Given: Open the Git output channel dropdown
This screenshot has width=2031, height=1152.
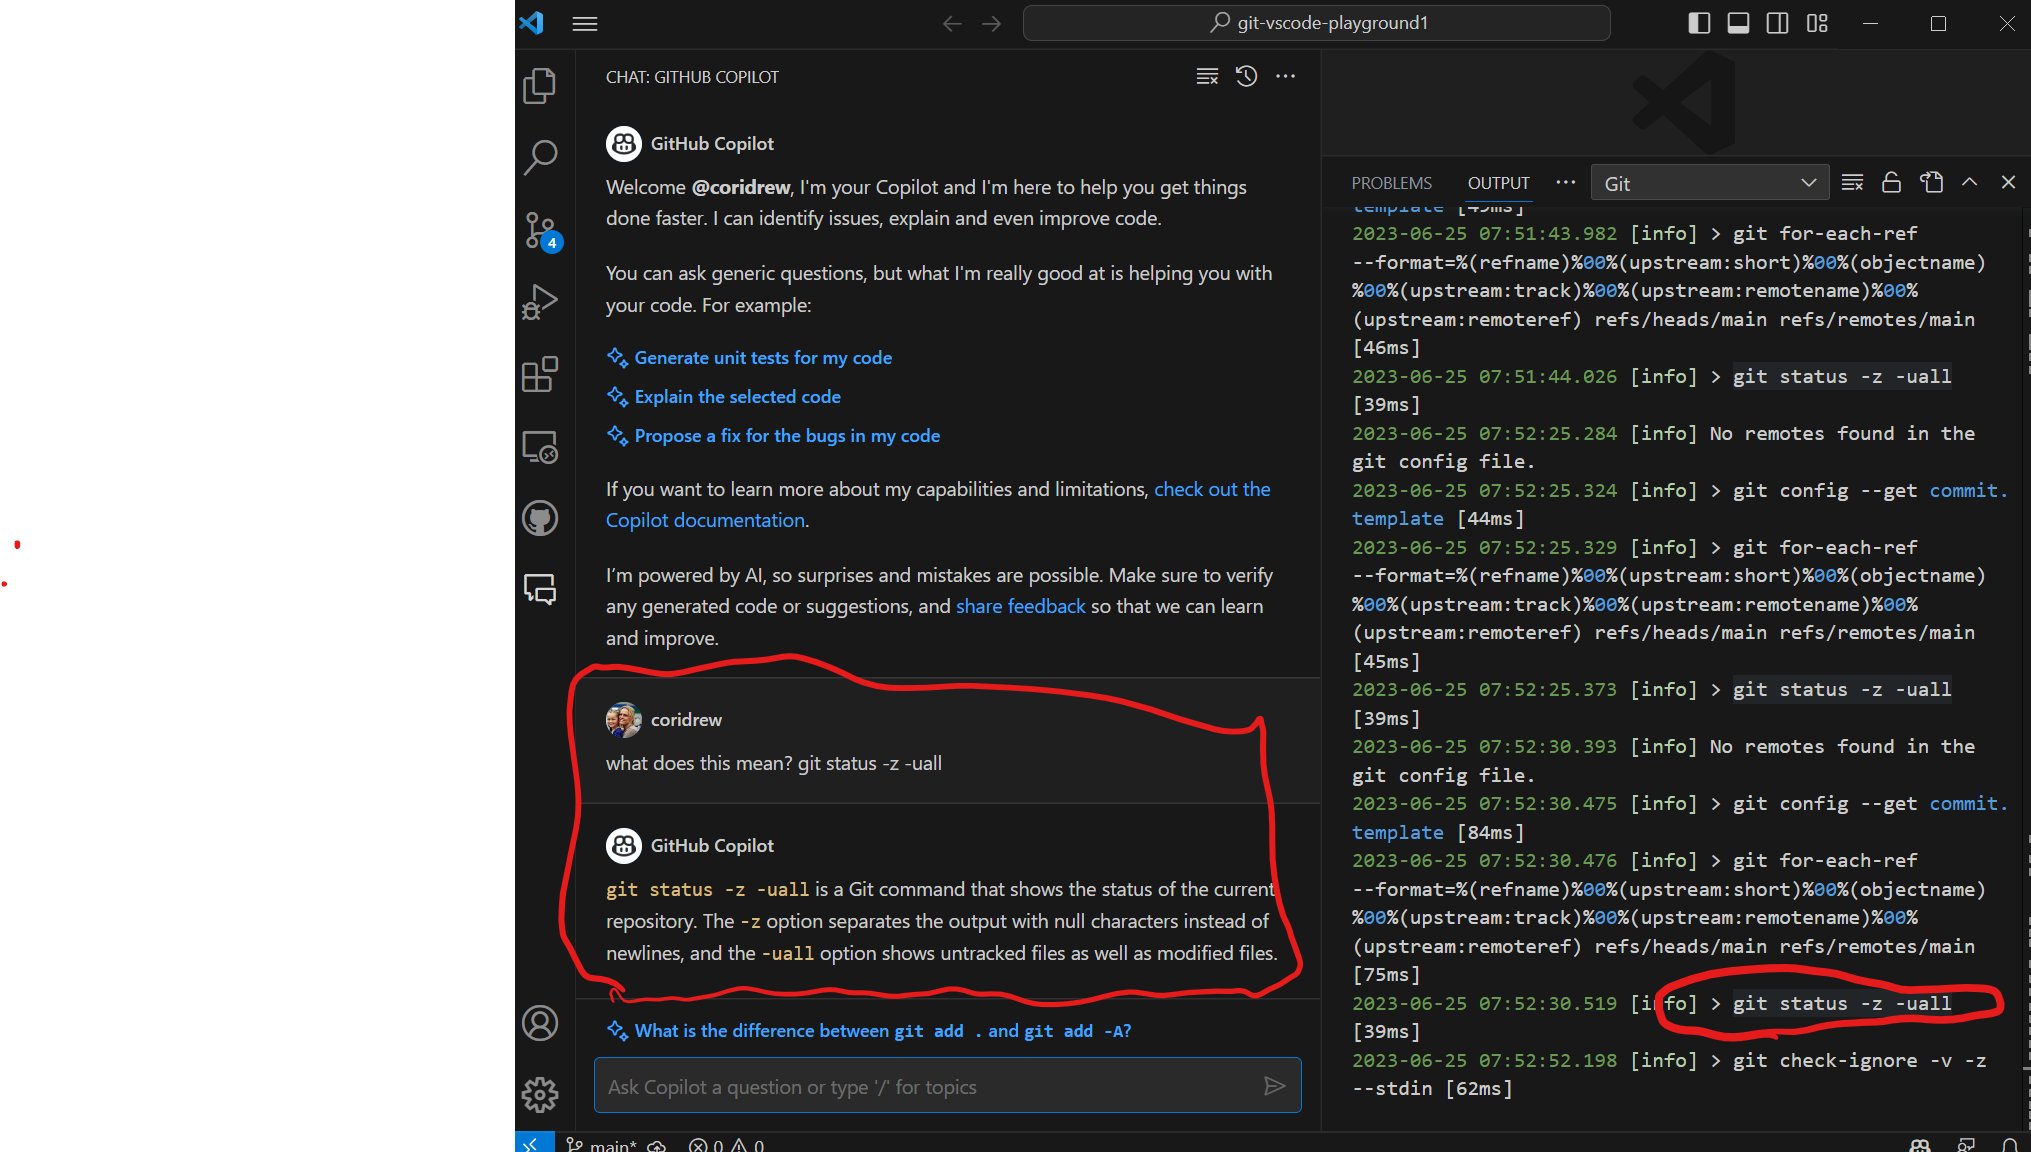Looking at the screenshot, I should [x=1709, y=183].
